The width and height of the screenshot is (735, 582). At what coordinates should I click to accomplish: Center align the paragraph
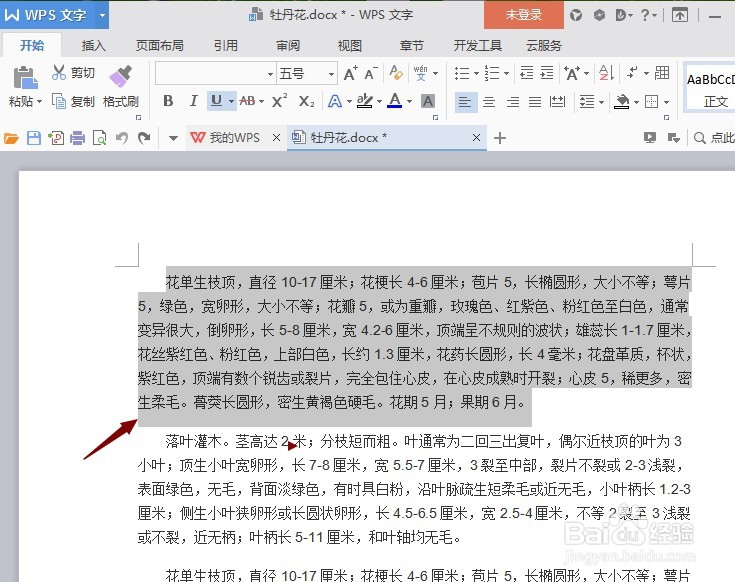(489, 102)
